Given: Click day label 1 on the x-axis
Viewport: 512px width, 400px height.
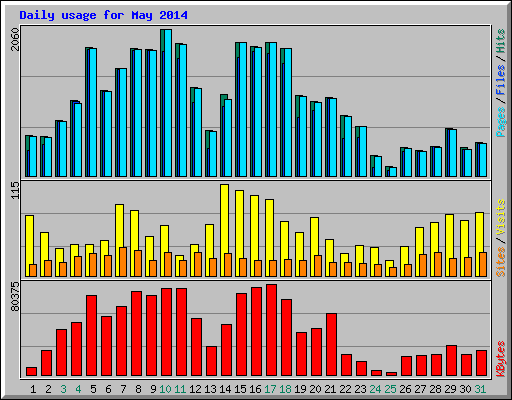Looking at the screenshot, I should (x=33, y=389).
